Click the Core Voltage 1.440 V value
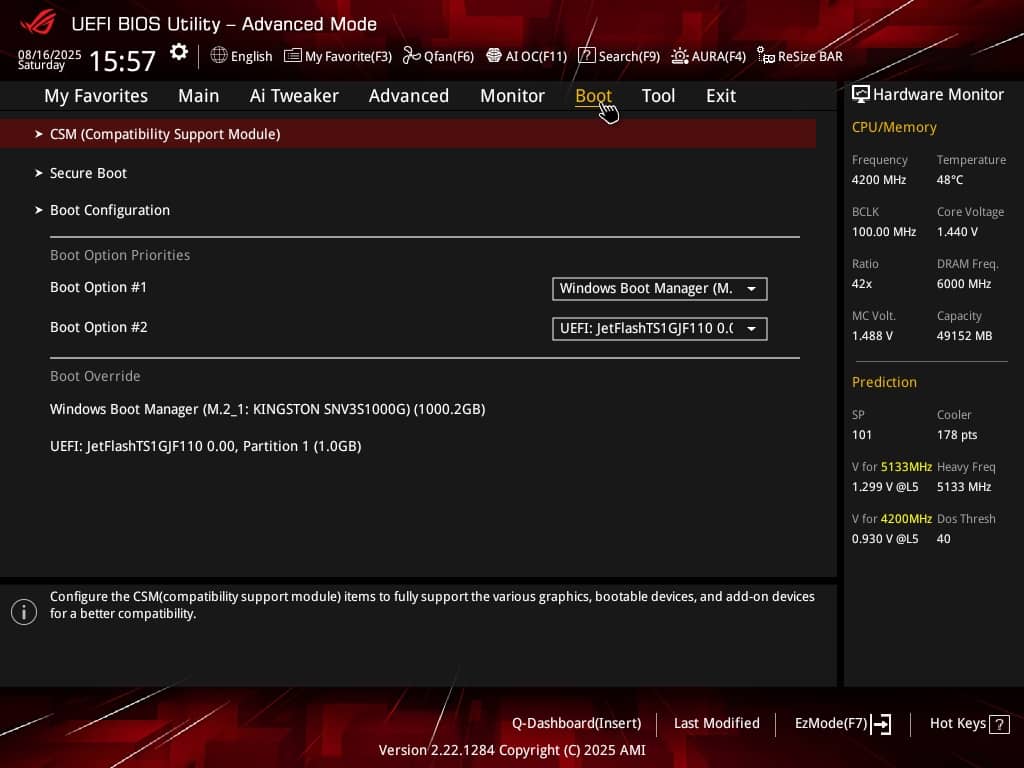 coord(957,232)
